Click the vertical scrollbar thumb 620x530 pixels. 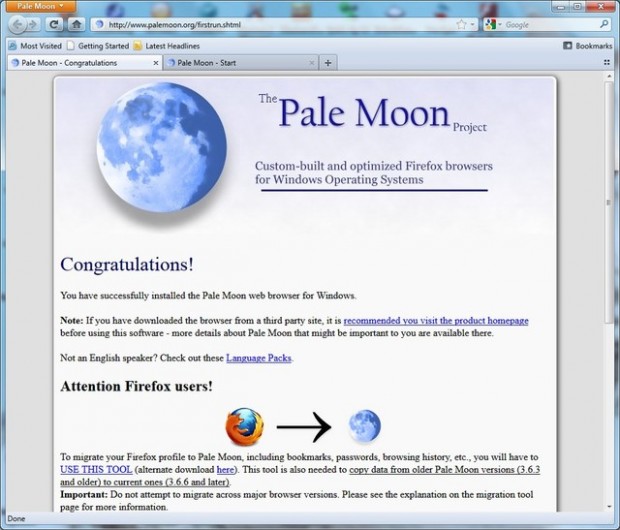coord(608,202)
